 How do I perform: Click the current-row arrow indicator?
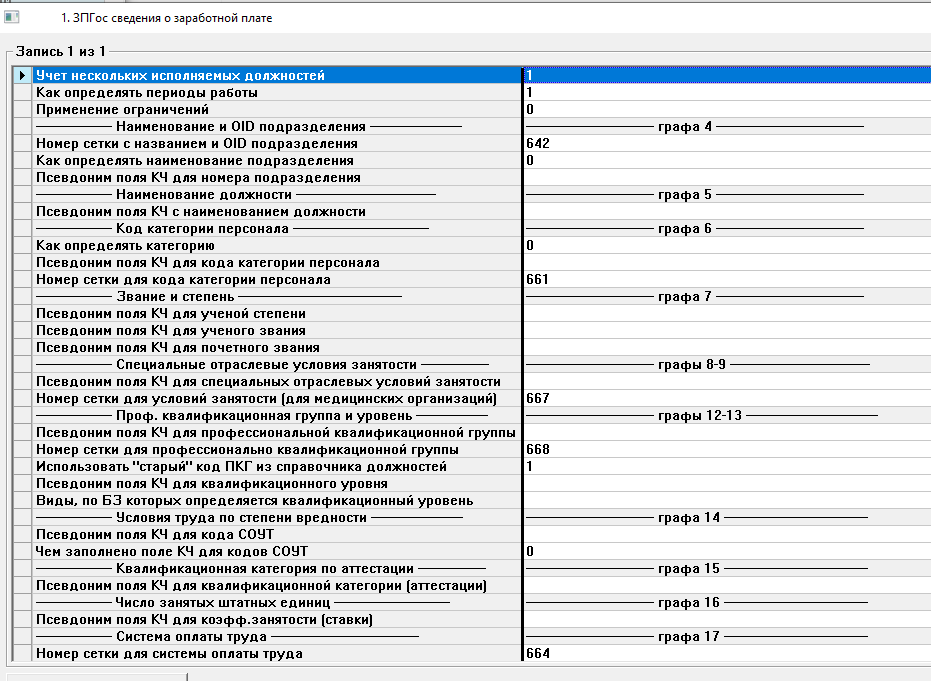22,76
